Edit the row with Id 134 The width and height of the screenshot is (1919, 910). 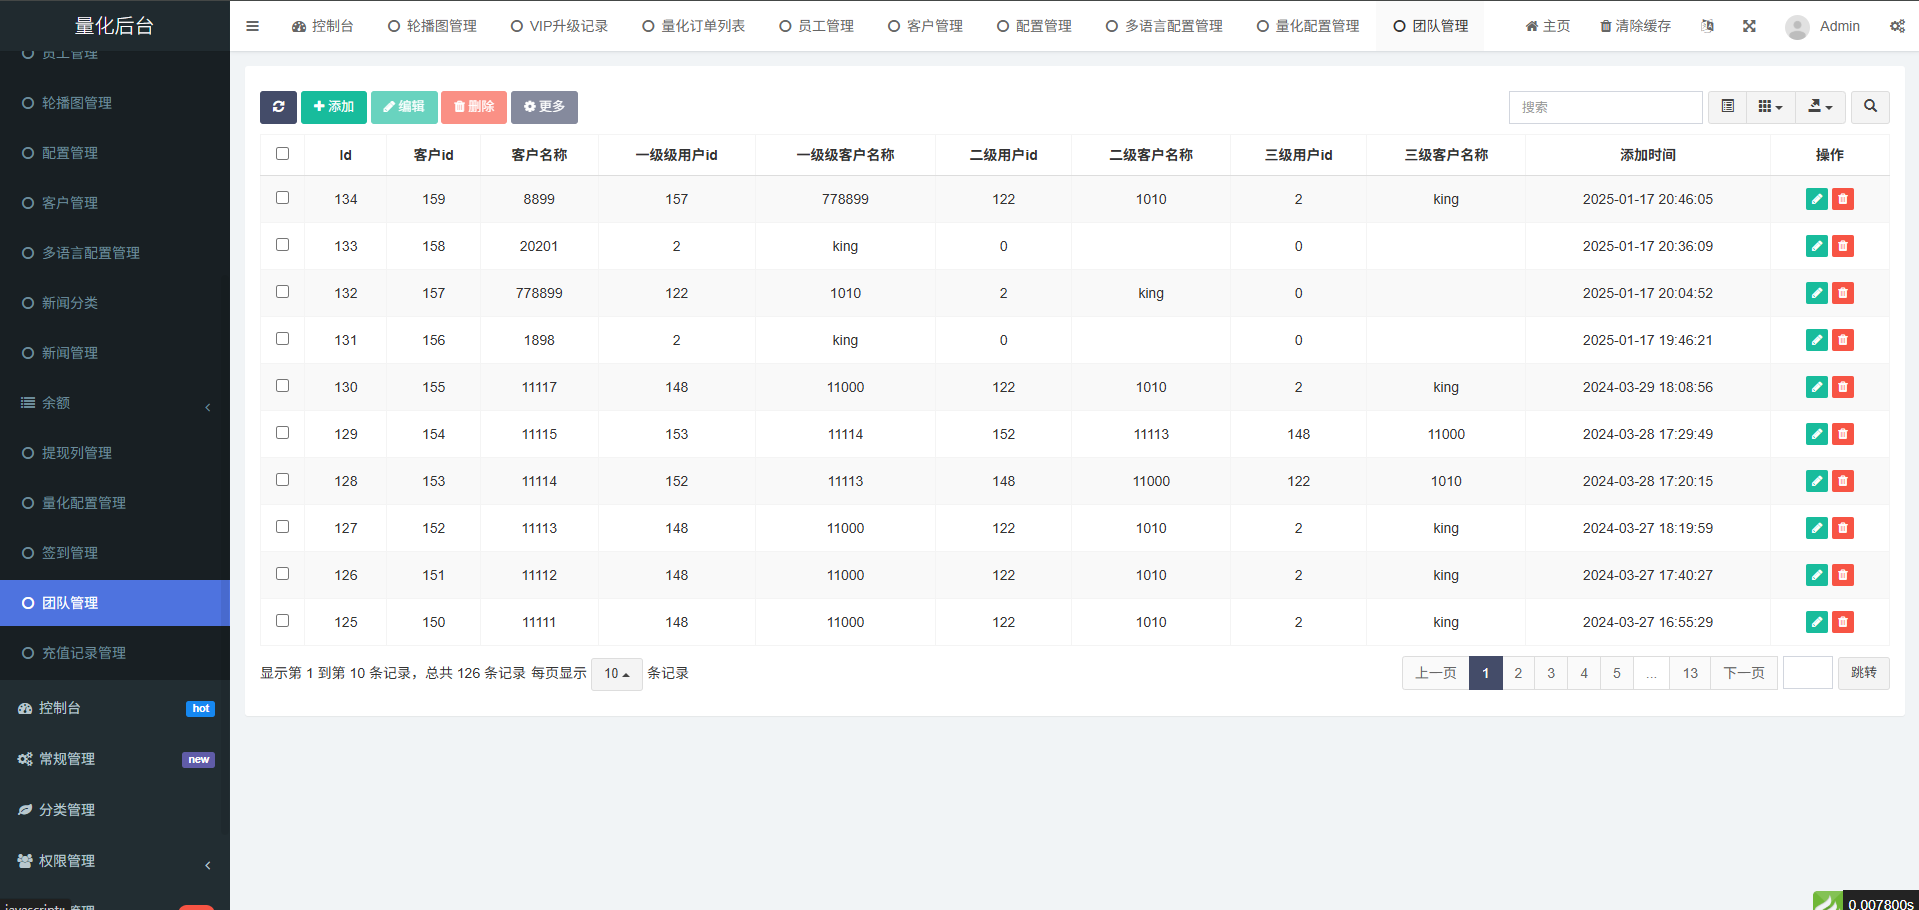click(x=1817, y=199)
